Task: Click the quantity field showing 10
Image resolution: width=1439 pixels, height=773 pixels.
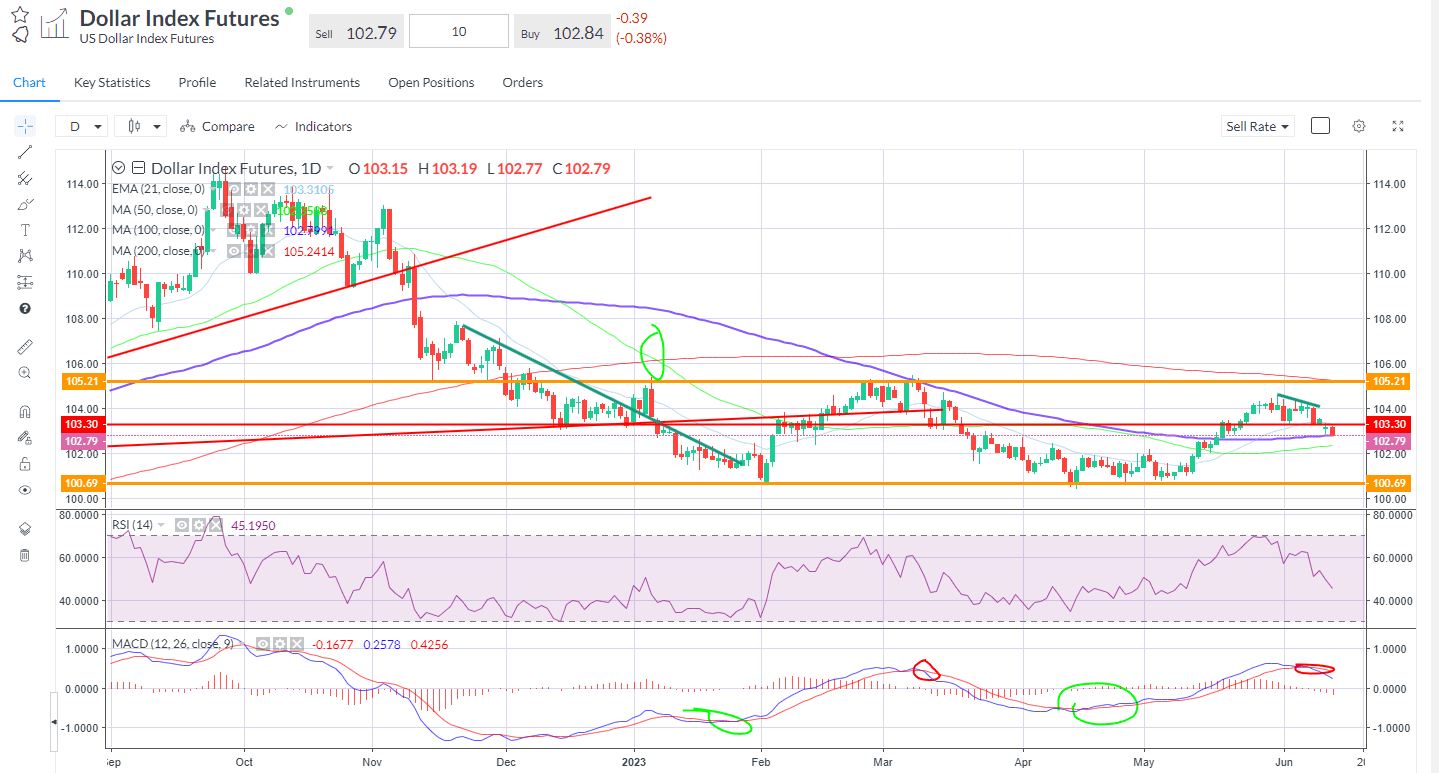Action: (x=459, y=32)
